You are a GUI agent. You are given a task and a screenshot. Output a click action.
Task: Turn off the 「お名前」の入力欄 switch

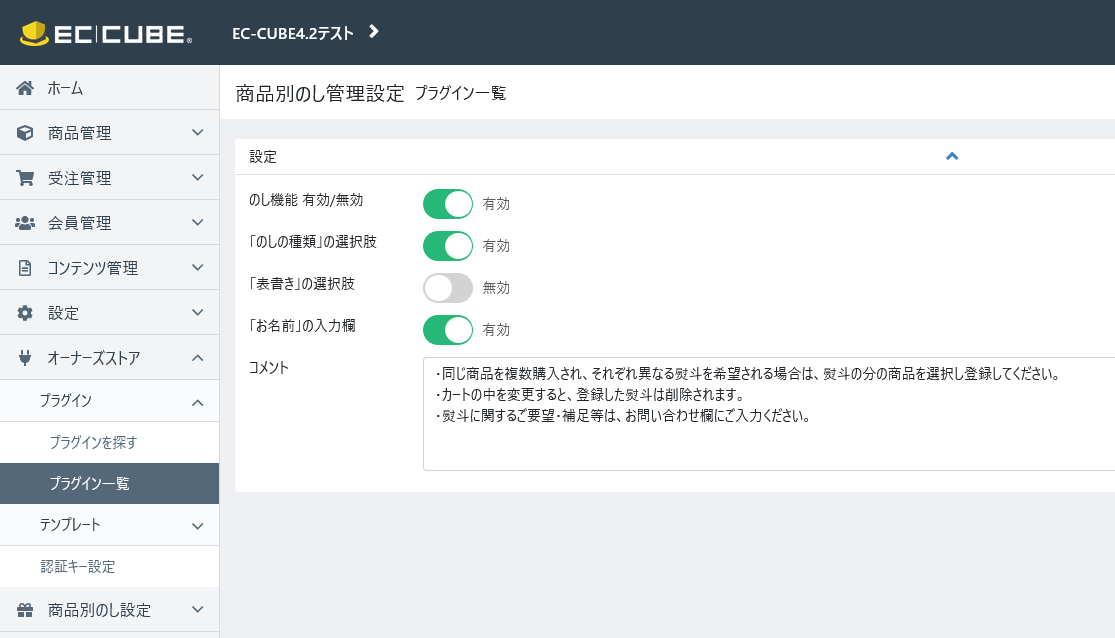coord(448,330)
